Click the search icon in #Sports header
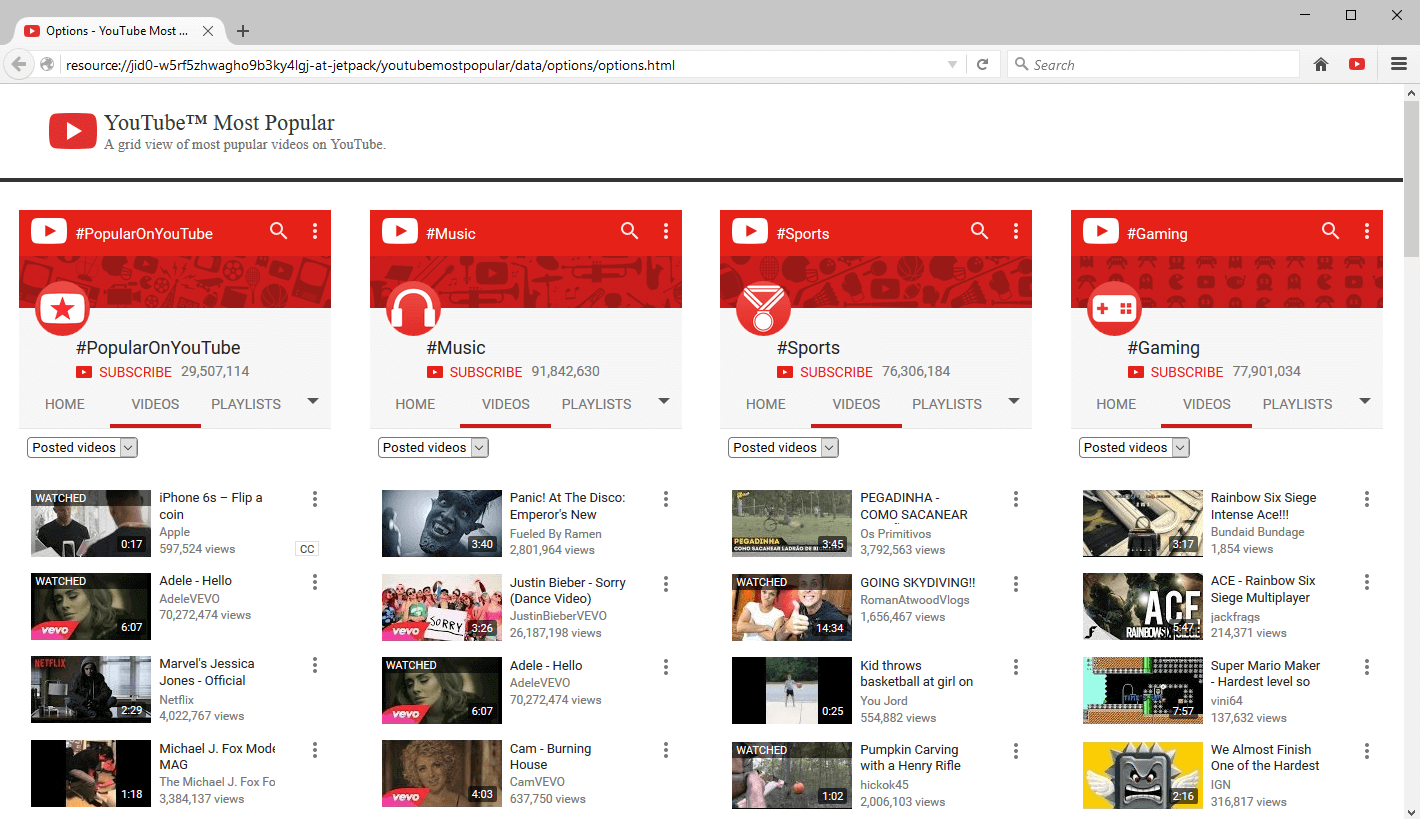This screenshot has width=1420, height=819. (x=980, y=231)
